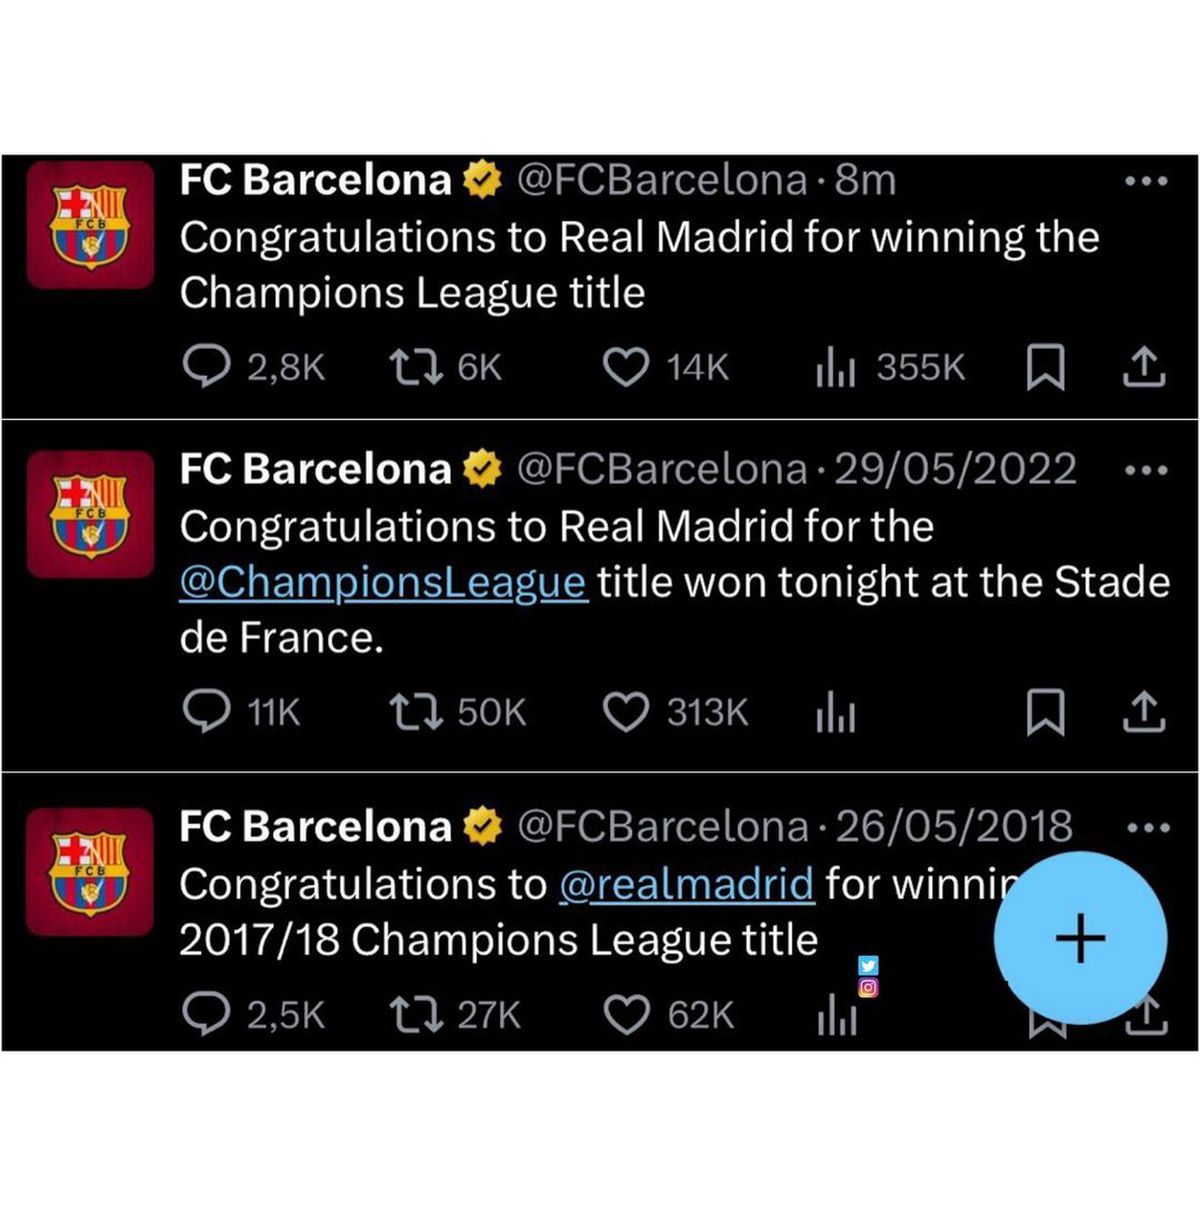Click the tiny Twitter bird icon
The width and height of the screenshot is (1200, 1206).
(x=869, y=966)
